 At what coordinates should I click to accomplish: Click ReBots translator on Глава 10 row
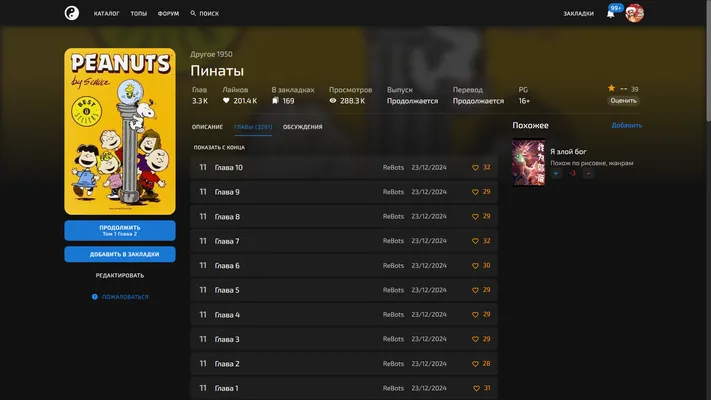[x=393, y=167]
